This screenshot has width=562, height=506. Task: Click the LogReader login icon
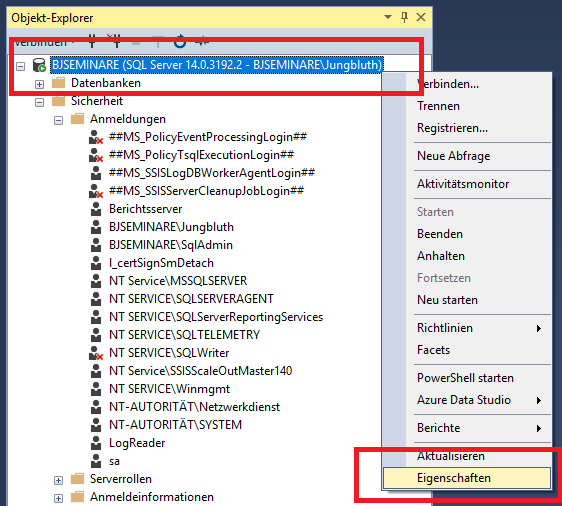[96, 443]
